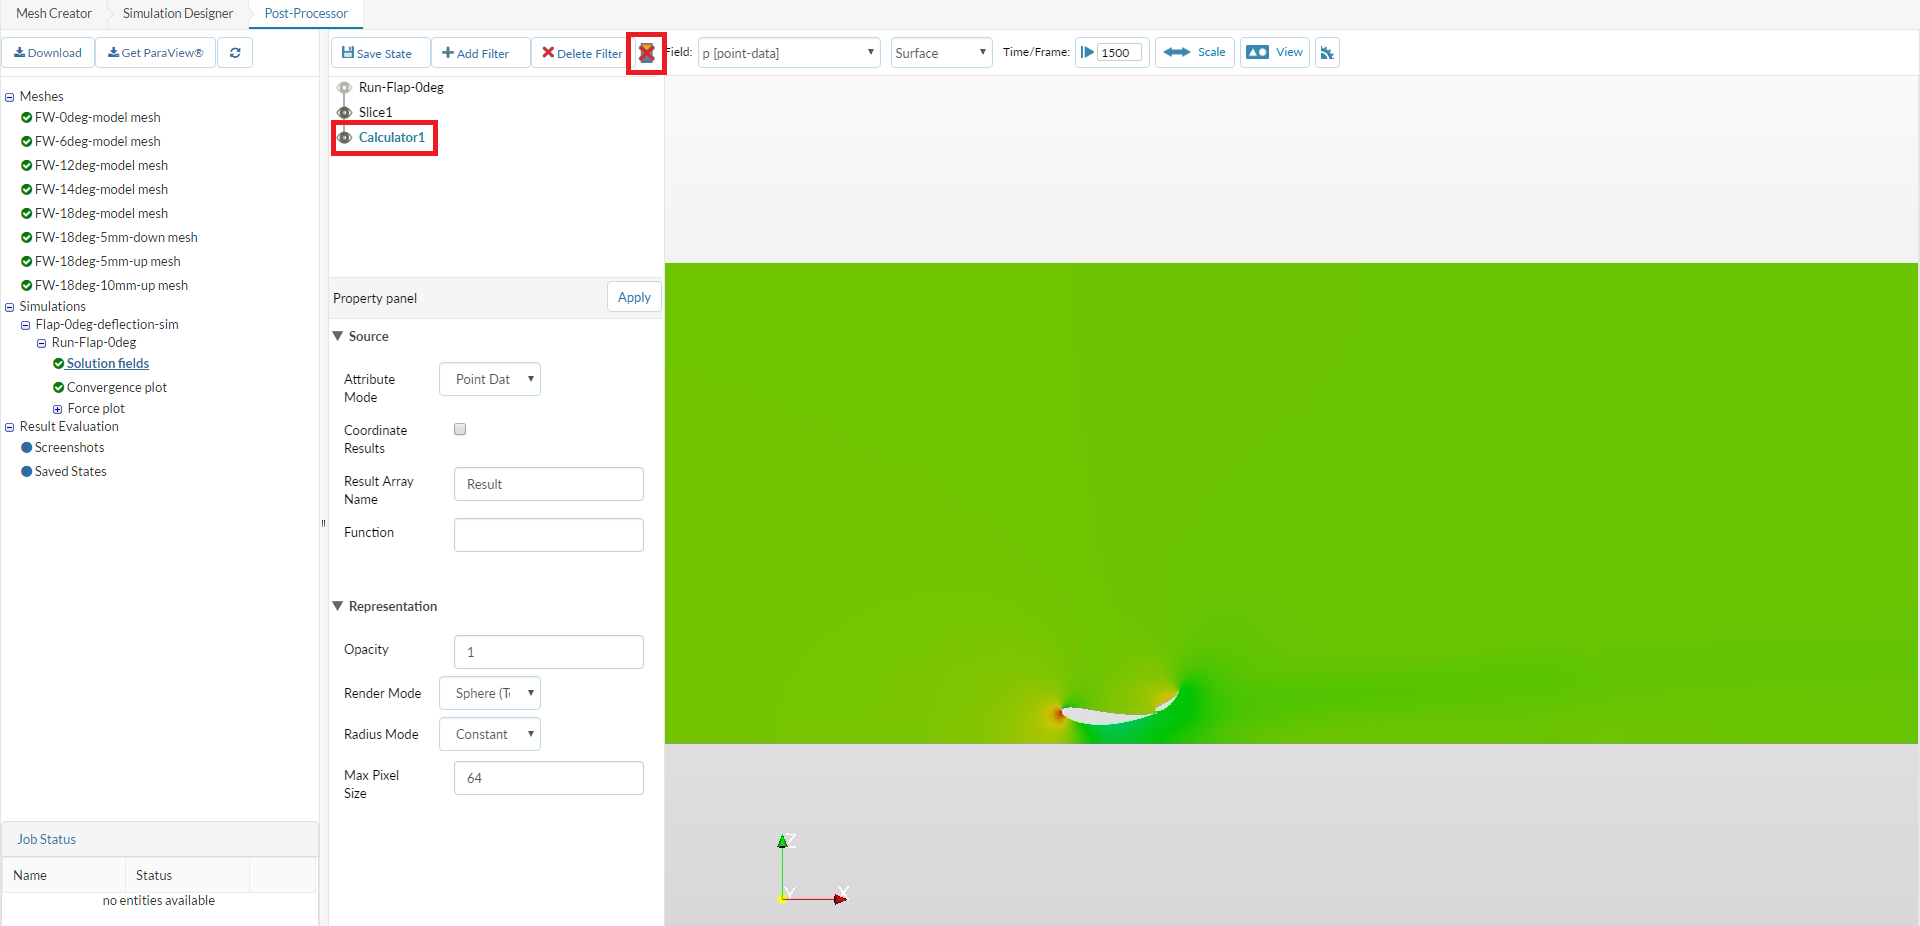Click the green check icon of FW-14deg-model mesh
Viewport: 1920px width, 926px height.
pyautogui.click(x=26, y=190)
